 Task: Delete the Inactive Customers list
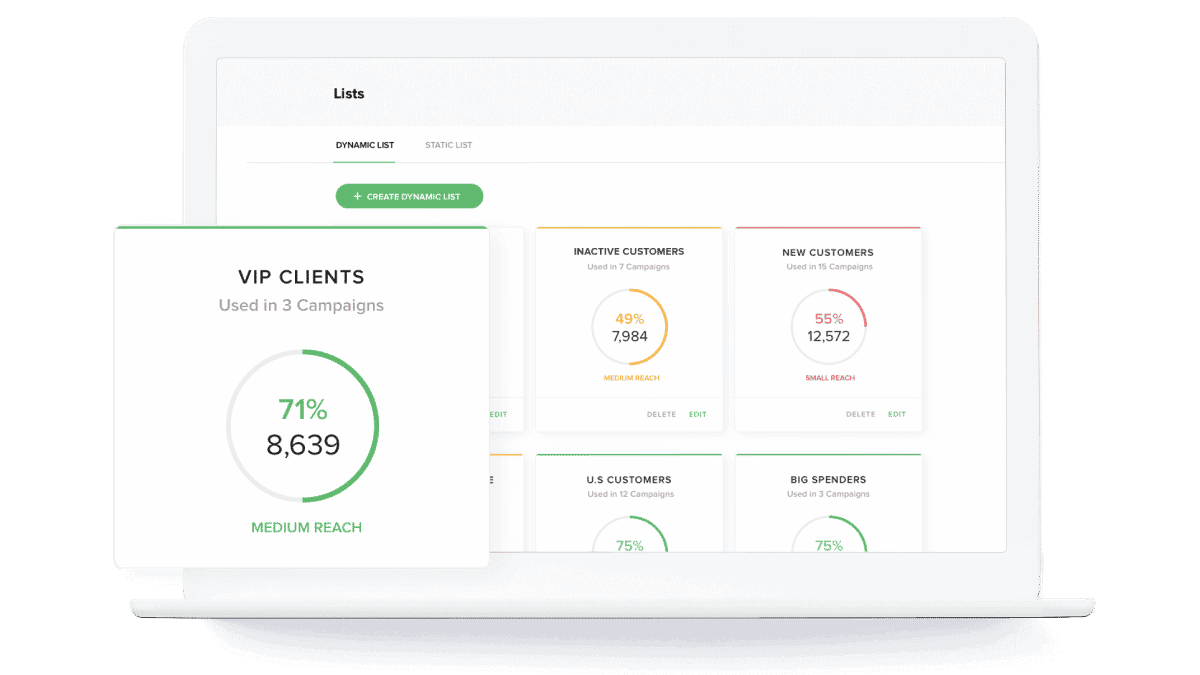pyautogui.click(x=661, y=414)
